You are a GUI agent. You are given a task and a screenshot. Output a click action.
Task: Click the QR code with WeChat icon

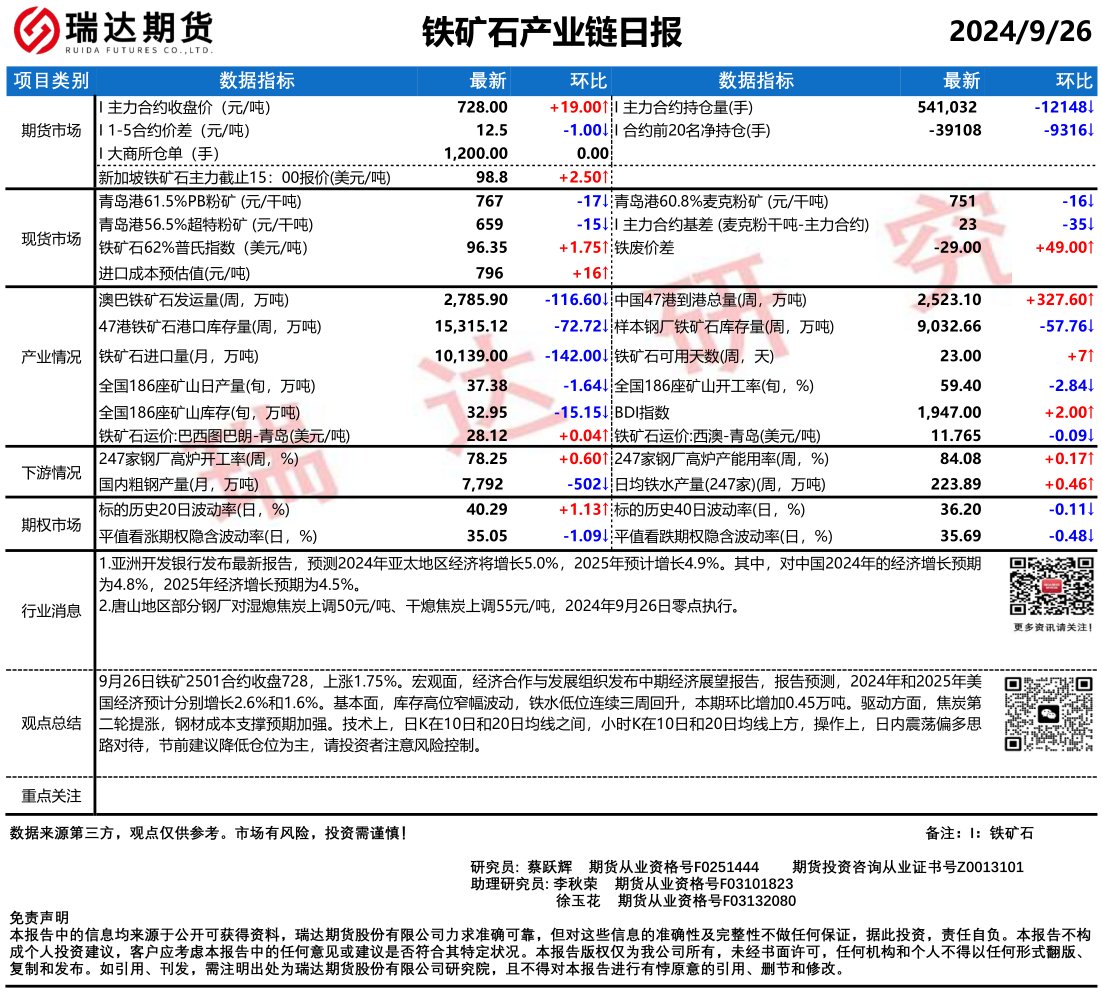click(x=1046, y=713)
